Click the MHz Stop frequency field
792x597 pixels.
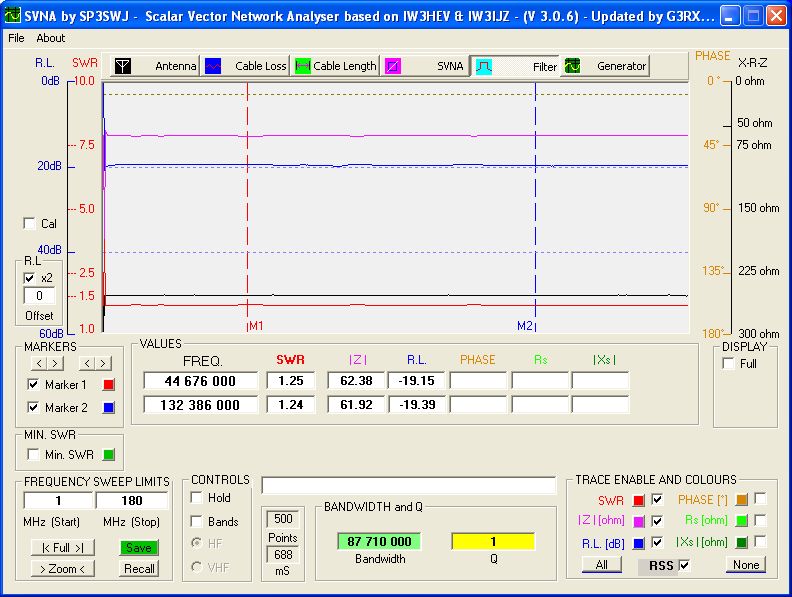tap(132, 500)
